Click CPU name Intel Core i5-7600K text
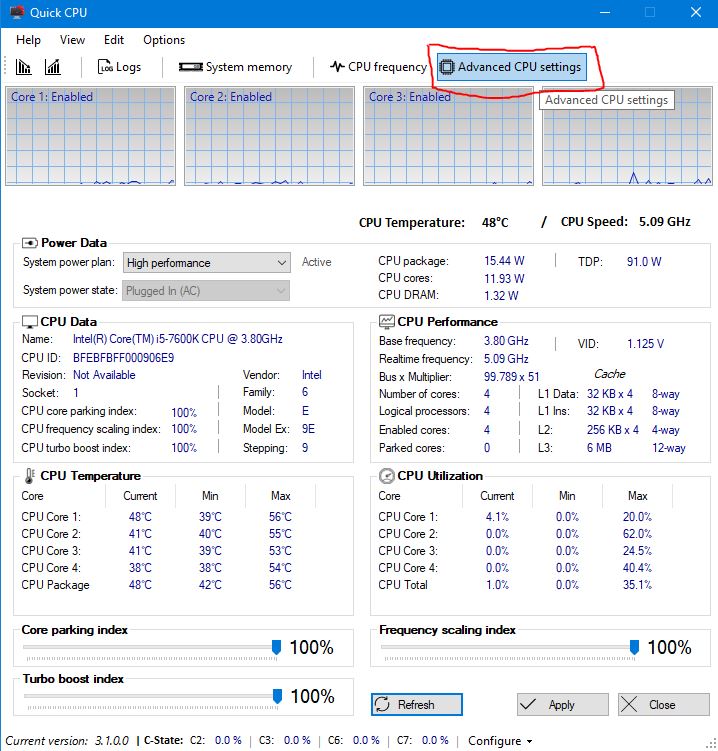The height and width of the screenshot is (751, 718). pyautogui.click(x=178, y=339)
